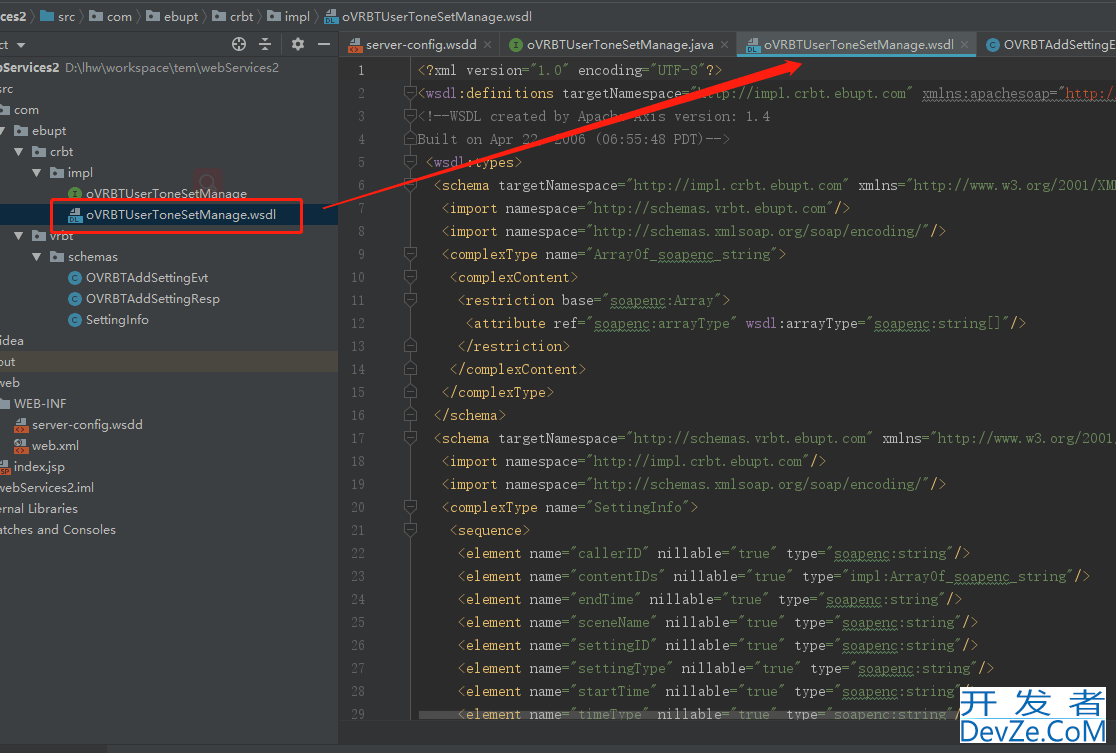The image size is (1116, 753).
Task: Fold wsdl:definitions block at line 2
Action: (x=410, y=93)
